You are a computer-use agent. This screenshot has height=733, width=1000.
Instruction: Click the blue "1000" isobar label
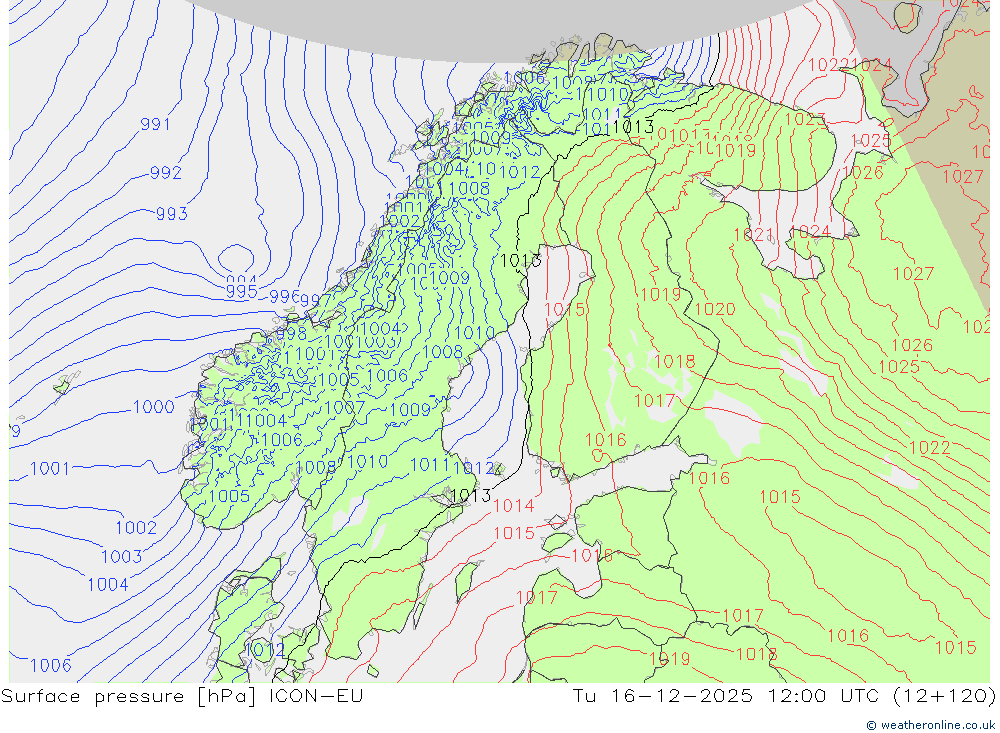154,406
